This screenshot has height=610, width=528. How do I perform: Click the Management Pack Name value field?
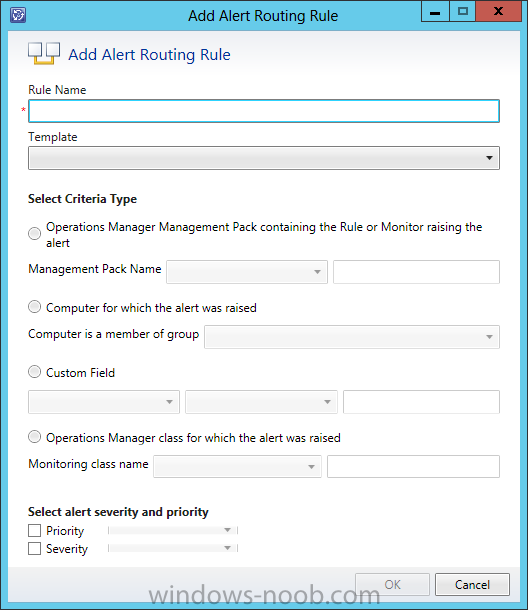tap(416, 272)
